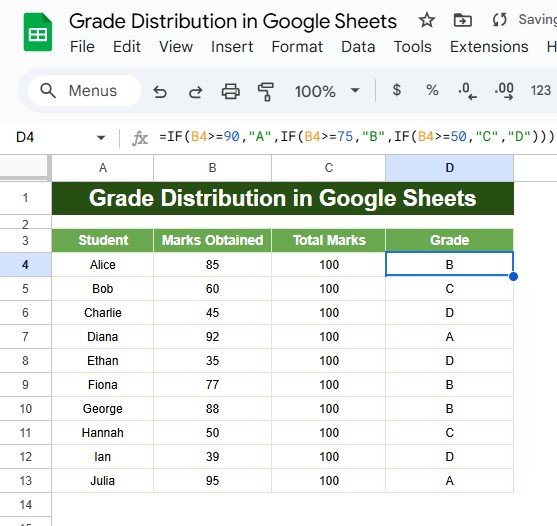Click the Saving sync status icon
The image size is (557, 526).
point(499,20)
